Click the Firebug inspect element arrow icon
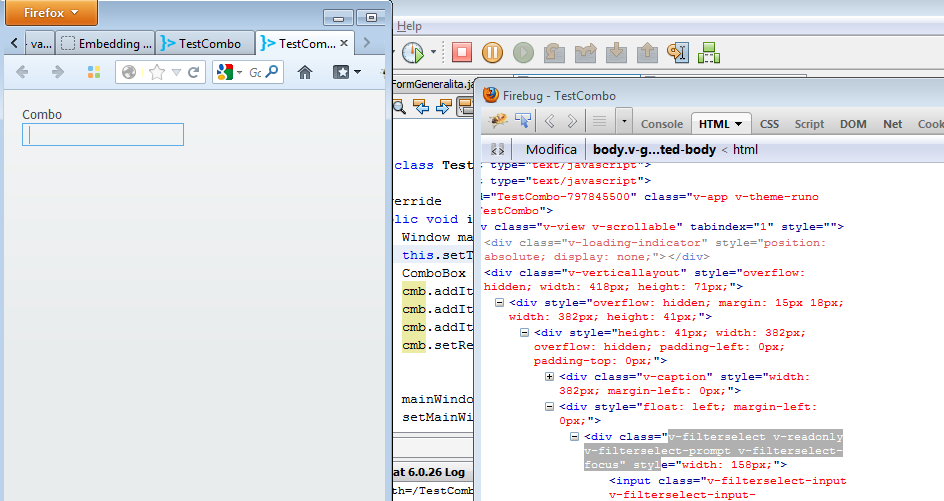The image size is (944, 501). [x=523, y=121]
